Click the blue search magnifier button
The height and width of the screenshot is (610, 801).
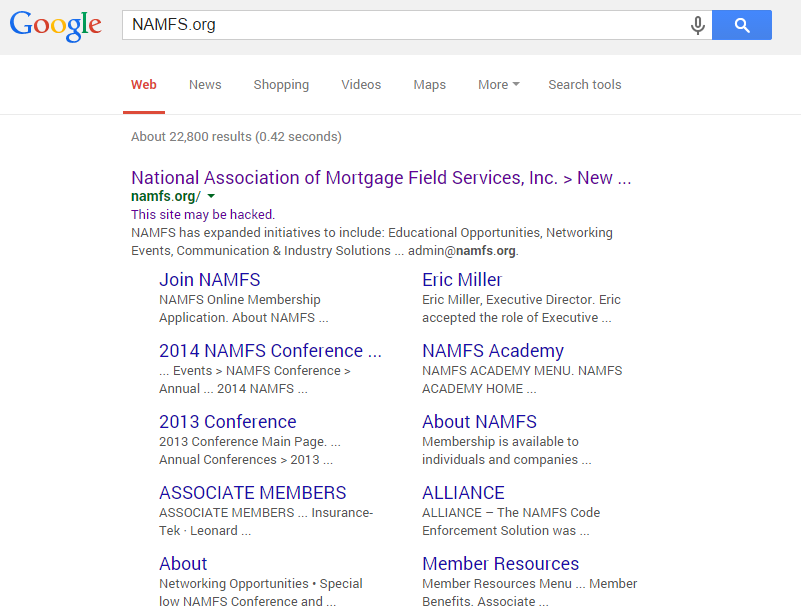(x=742, y=25)
